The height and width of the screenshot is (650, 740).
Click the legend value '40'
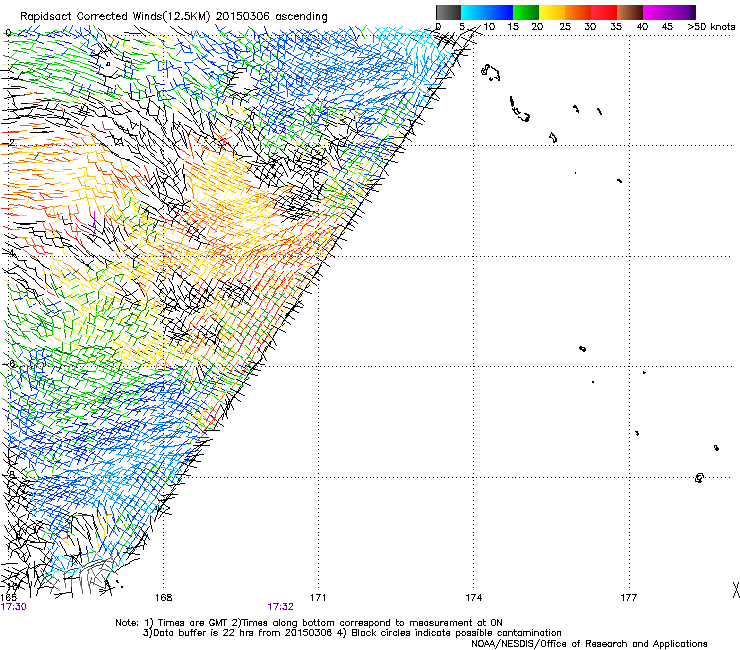(x=642, y=27)
